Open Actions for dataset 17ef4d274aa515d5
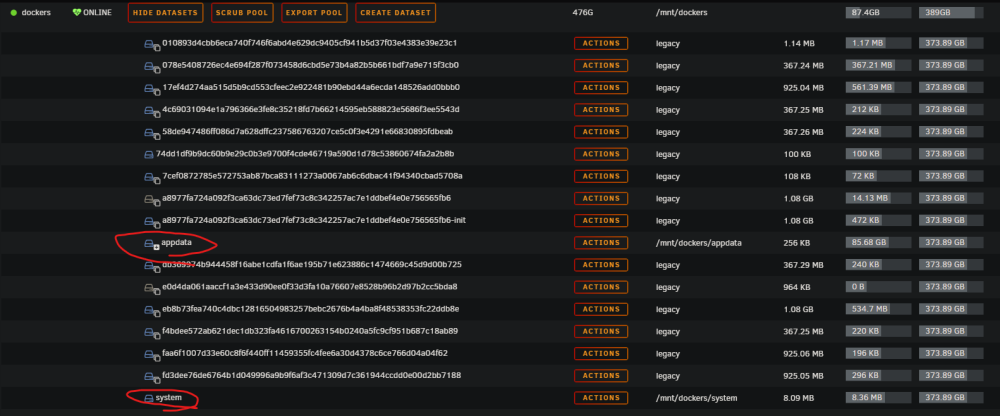 click(601, 87)
